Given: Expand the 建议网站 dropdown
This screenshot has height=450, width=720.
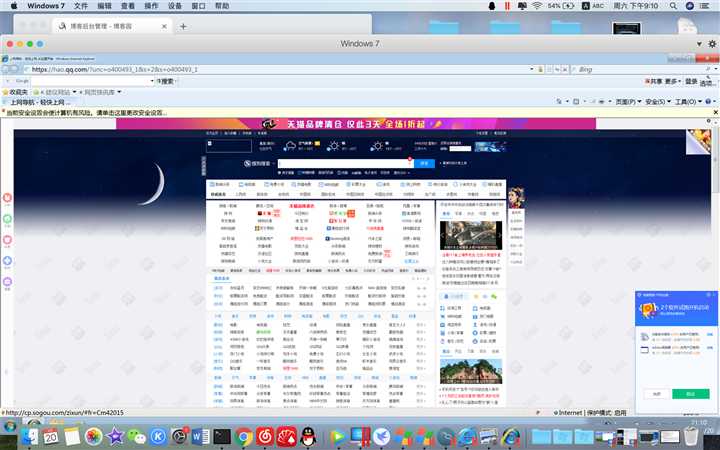Looking at the screenshot, I should click(74, 92).
